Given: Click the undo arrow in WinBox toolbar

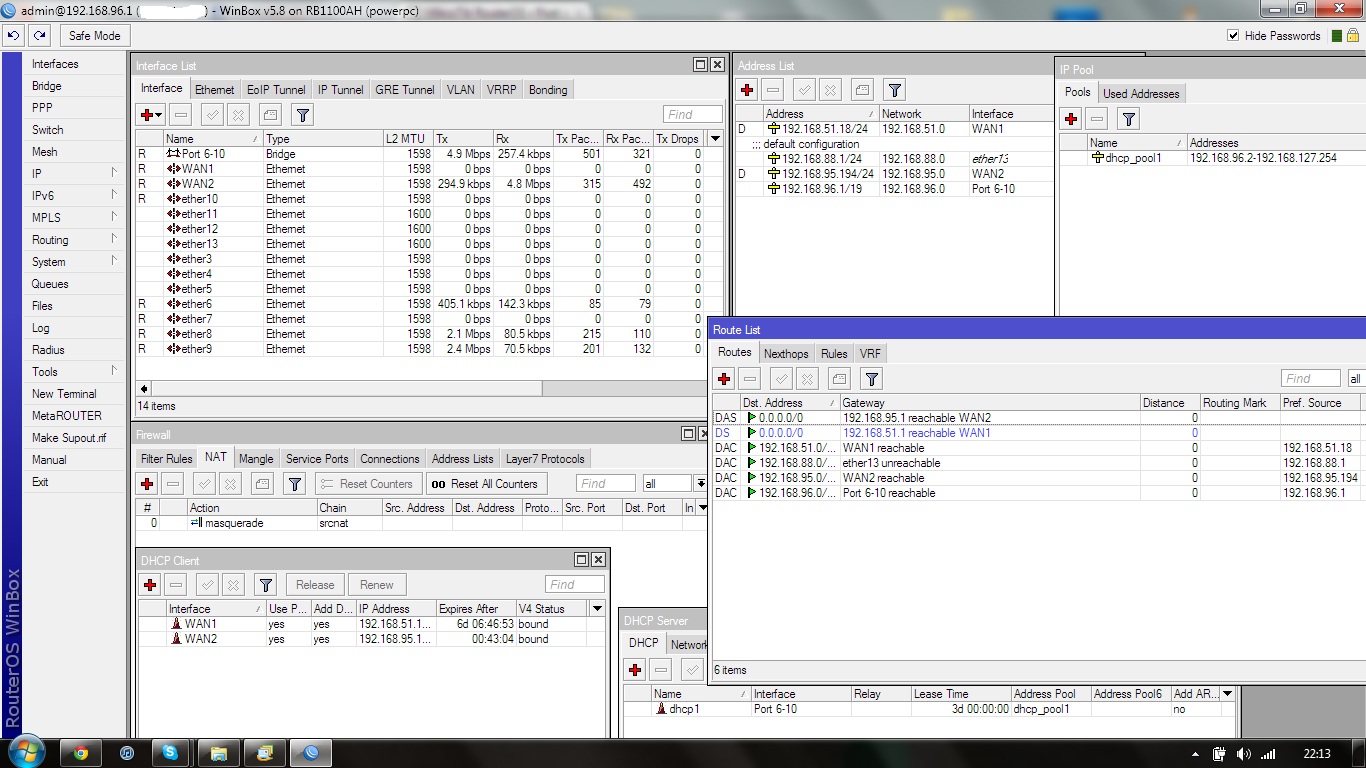Looking at the screenshot, I should [x=13, y=36].
